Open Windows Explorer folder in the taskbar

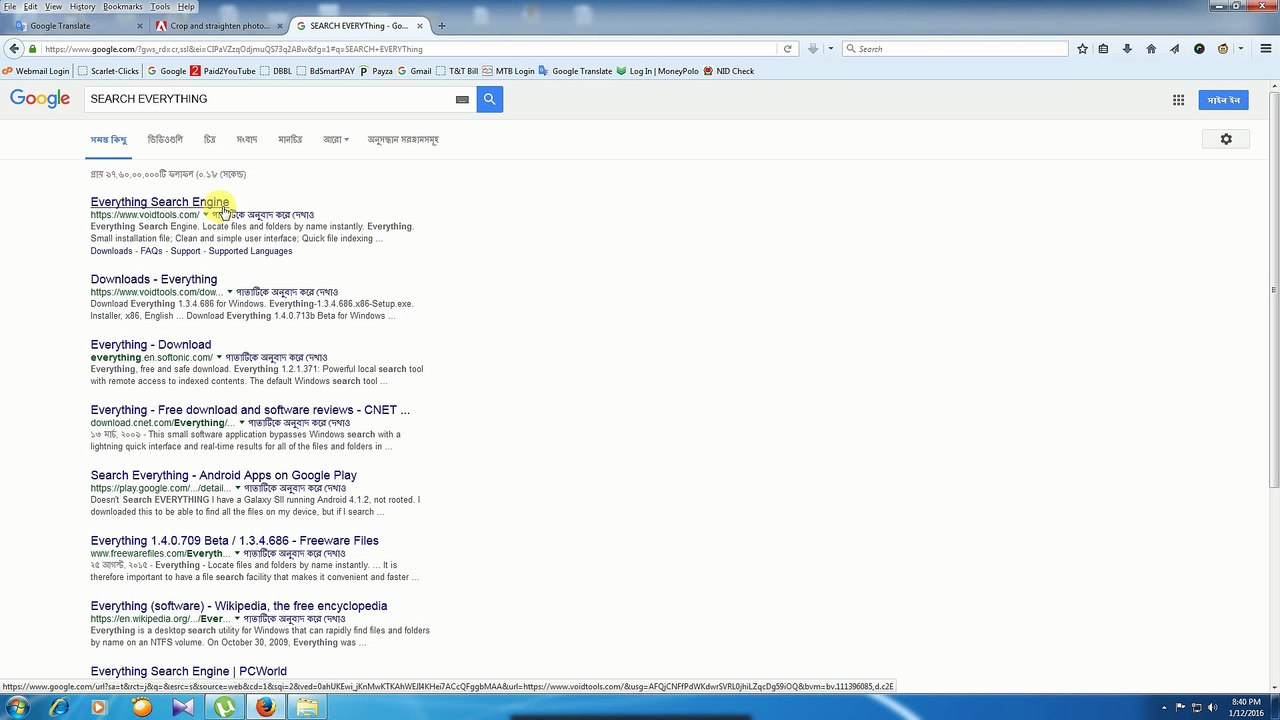click(306, 708)
